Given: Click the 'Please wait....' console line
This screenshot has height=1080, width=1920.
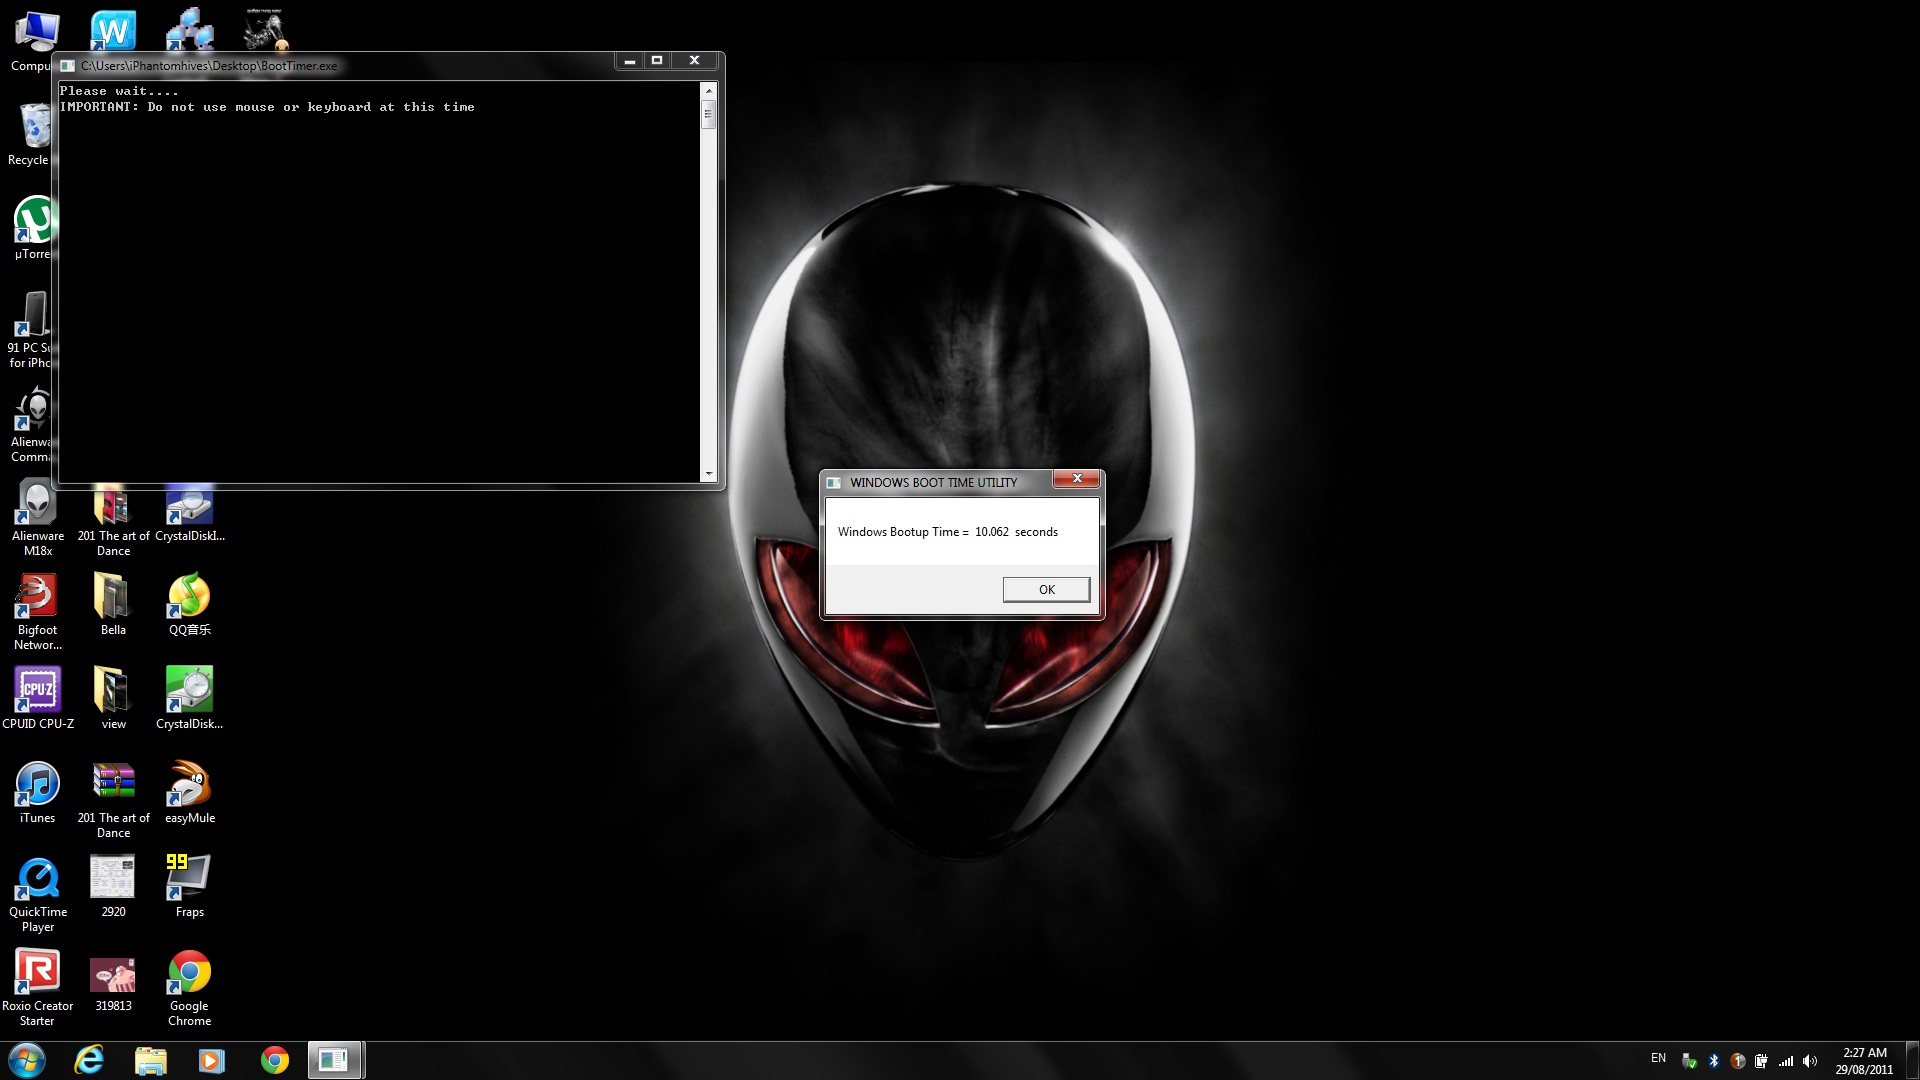Looking at the screenshot, I should [119, 91].
